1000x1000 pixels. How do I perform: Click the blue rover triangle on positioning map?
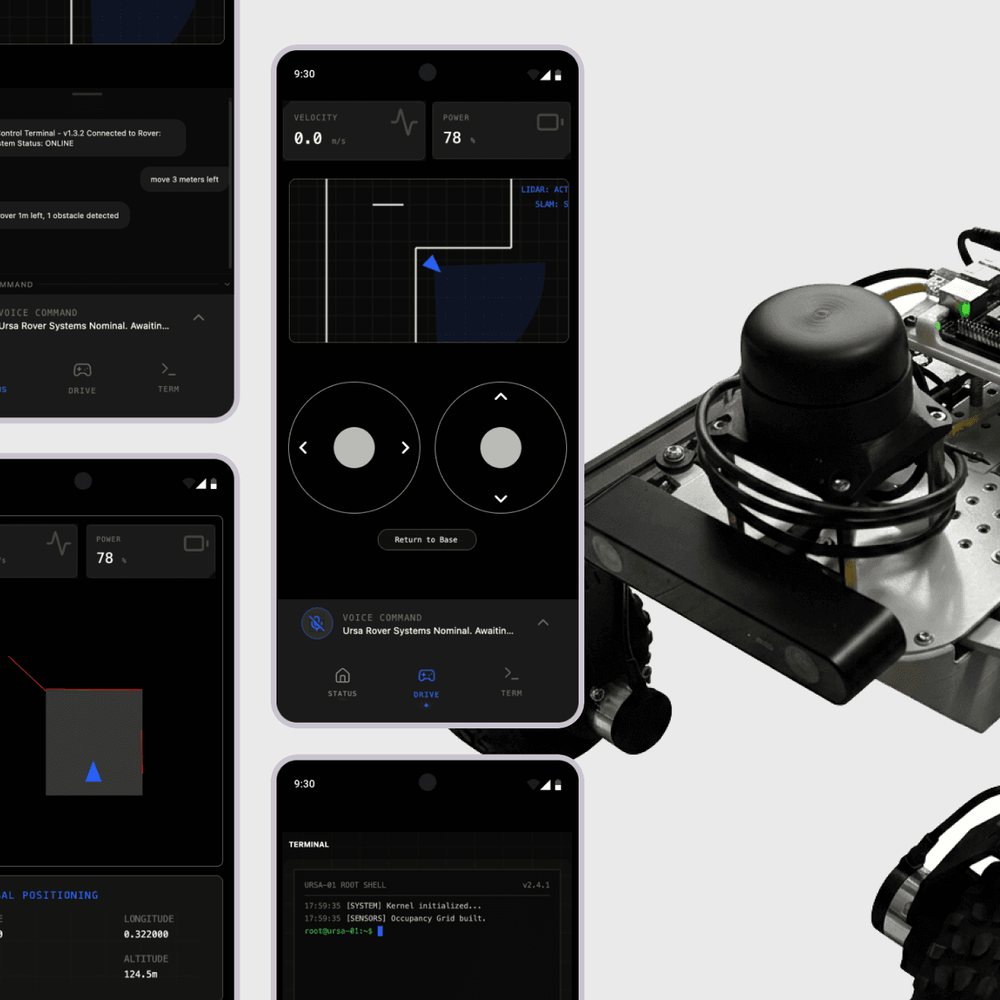tap(94, 772)
